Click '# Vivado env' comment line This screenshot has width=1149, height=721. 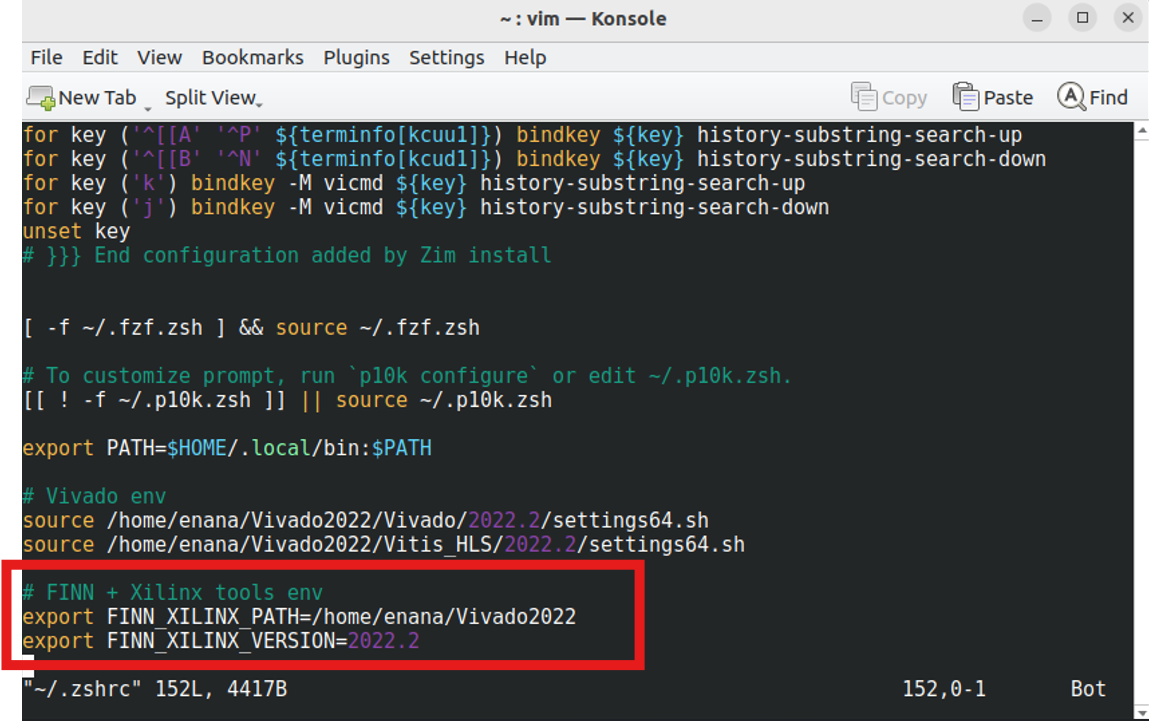95,496
